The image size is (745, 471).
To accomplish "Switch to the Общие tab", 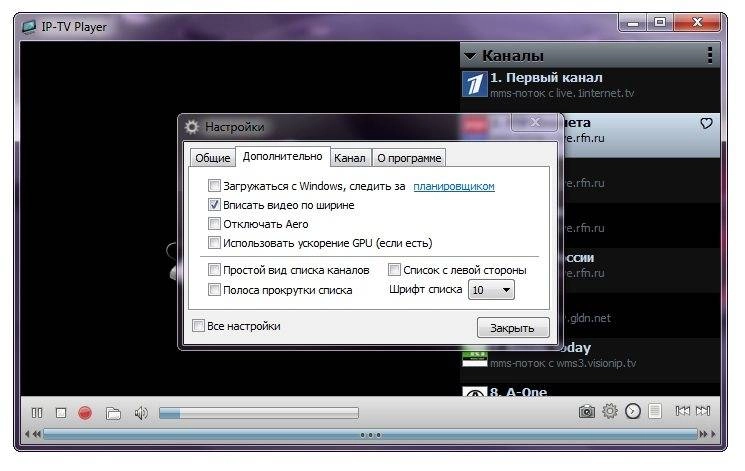I will (x=212, y=158).
